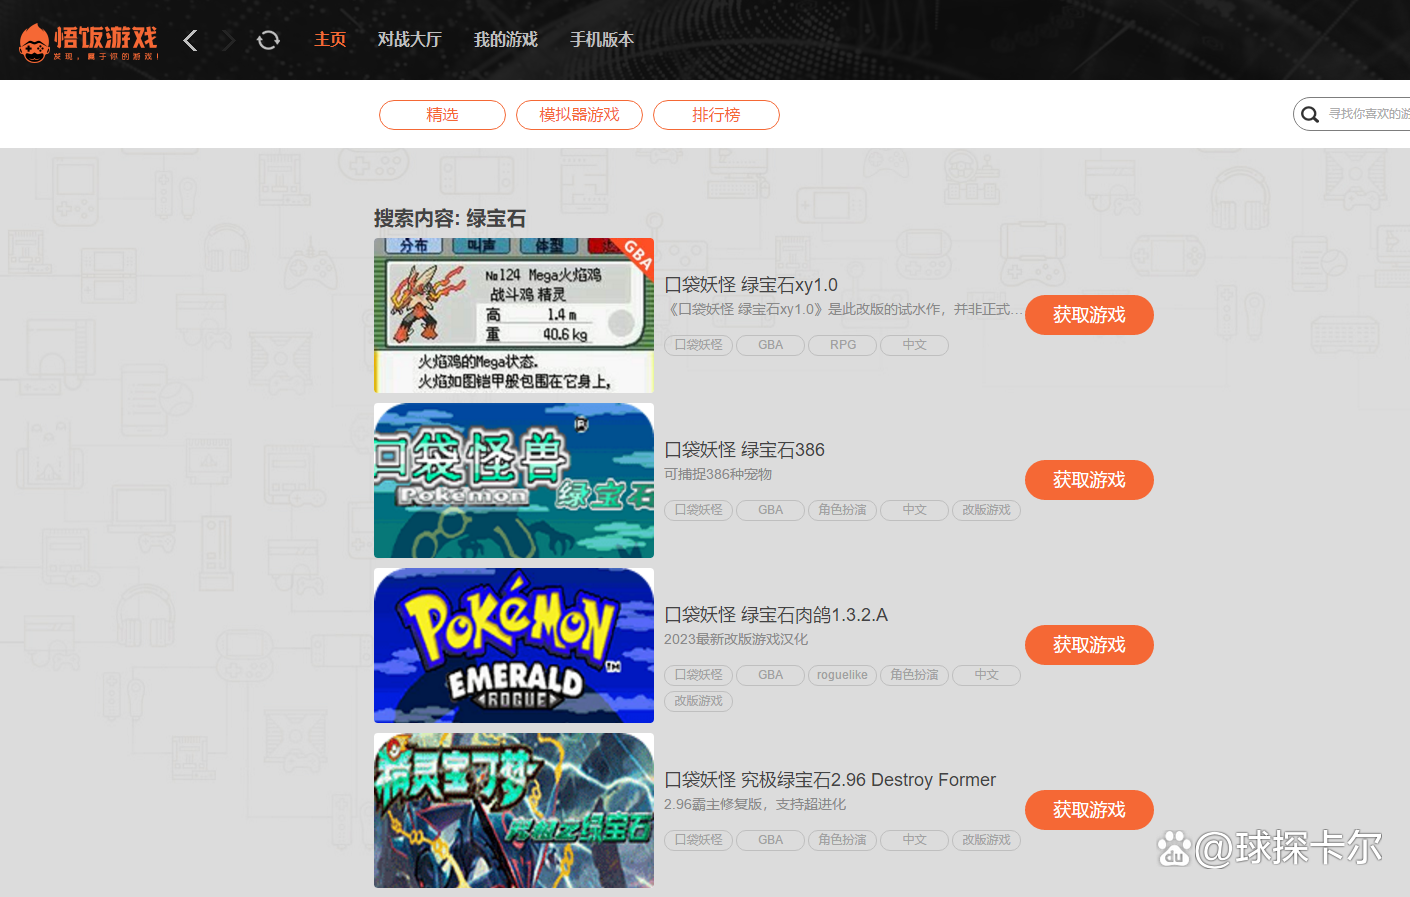Go back with the left arrow icon

191,40
